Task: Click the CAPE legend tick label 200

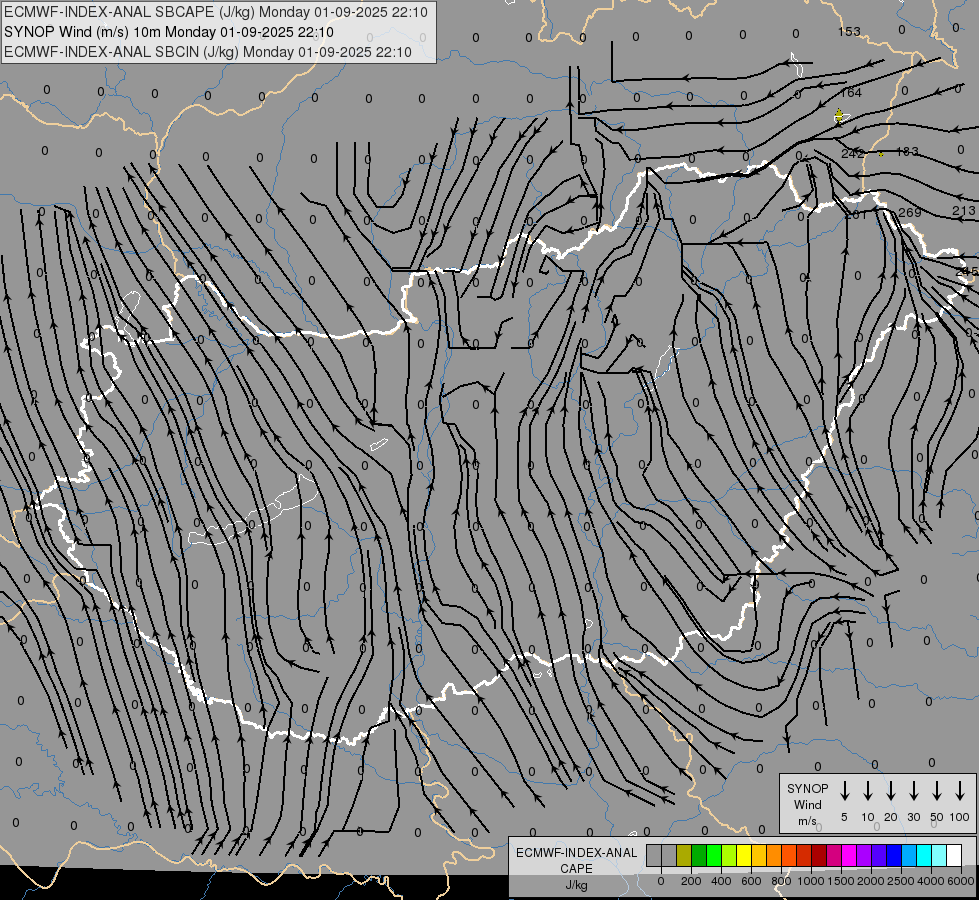Action: (691, 881)
